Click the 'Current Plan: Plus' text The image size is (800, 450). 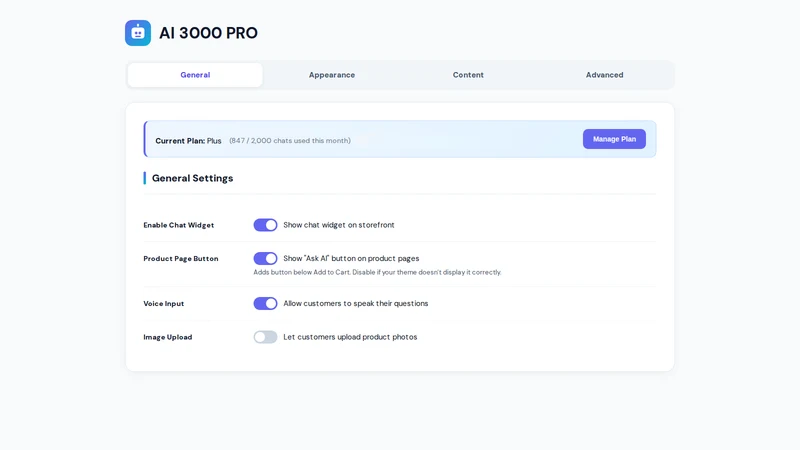coord(188,141)
